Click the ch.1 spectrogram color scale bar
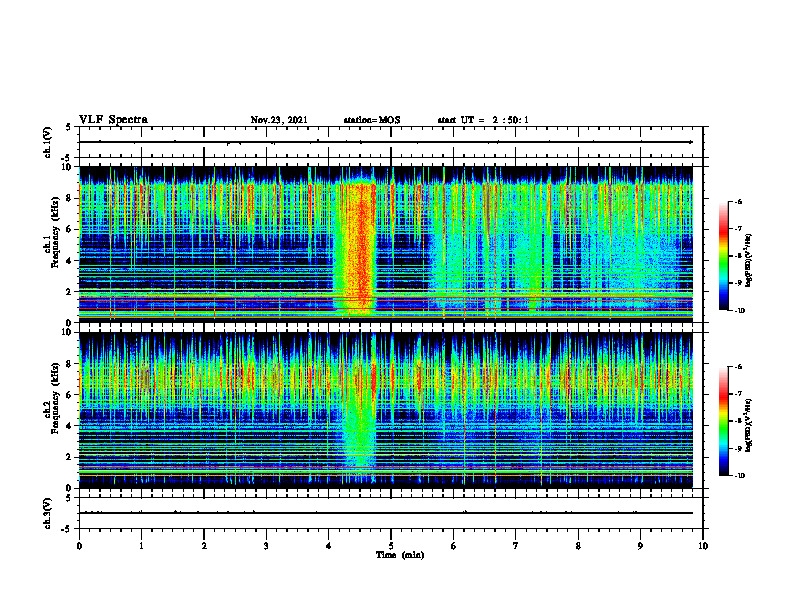The height and width of the screenshot is (612, 792). click(724, 256)
